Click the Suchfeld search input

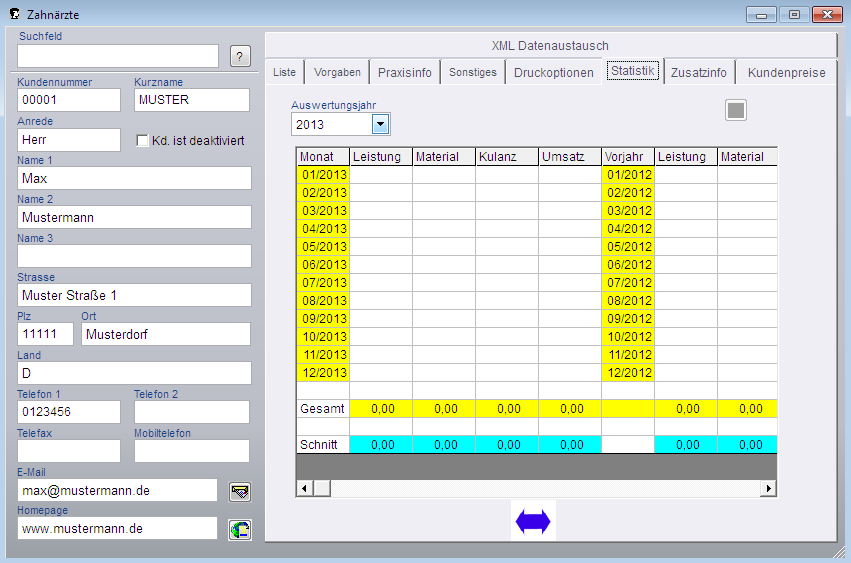(x=118, y=56)
